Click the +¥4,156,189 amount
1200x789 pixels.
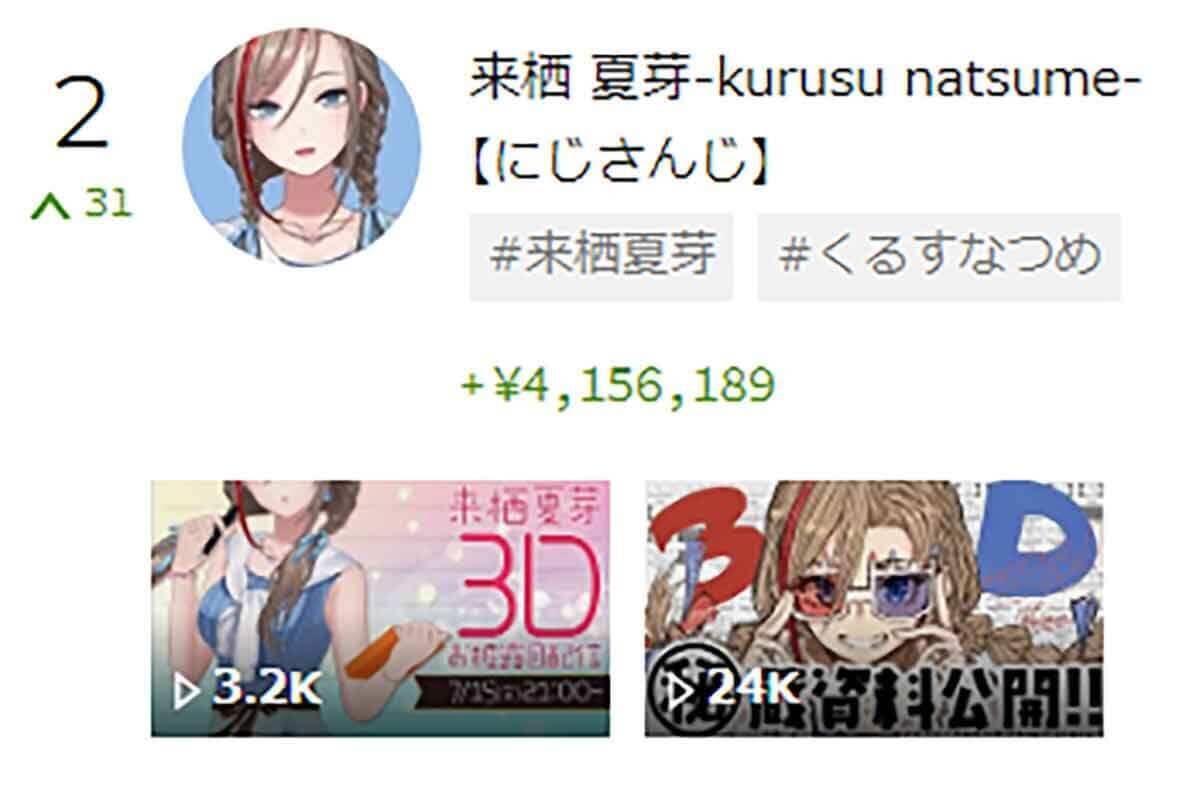617,385
